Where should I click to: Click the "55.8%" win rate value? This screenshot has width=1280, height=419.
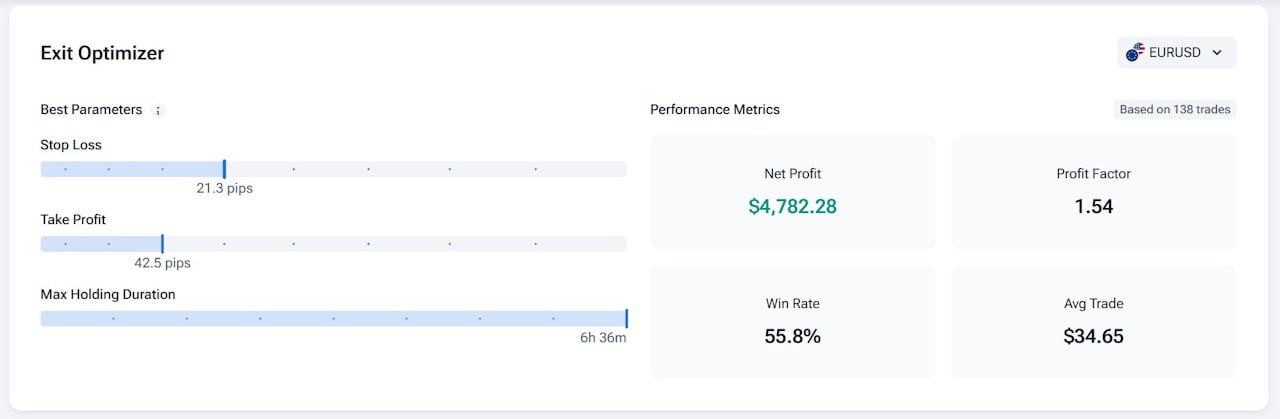point(793,336)
